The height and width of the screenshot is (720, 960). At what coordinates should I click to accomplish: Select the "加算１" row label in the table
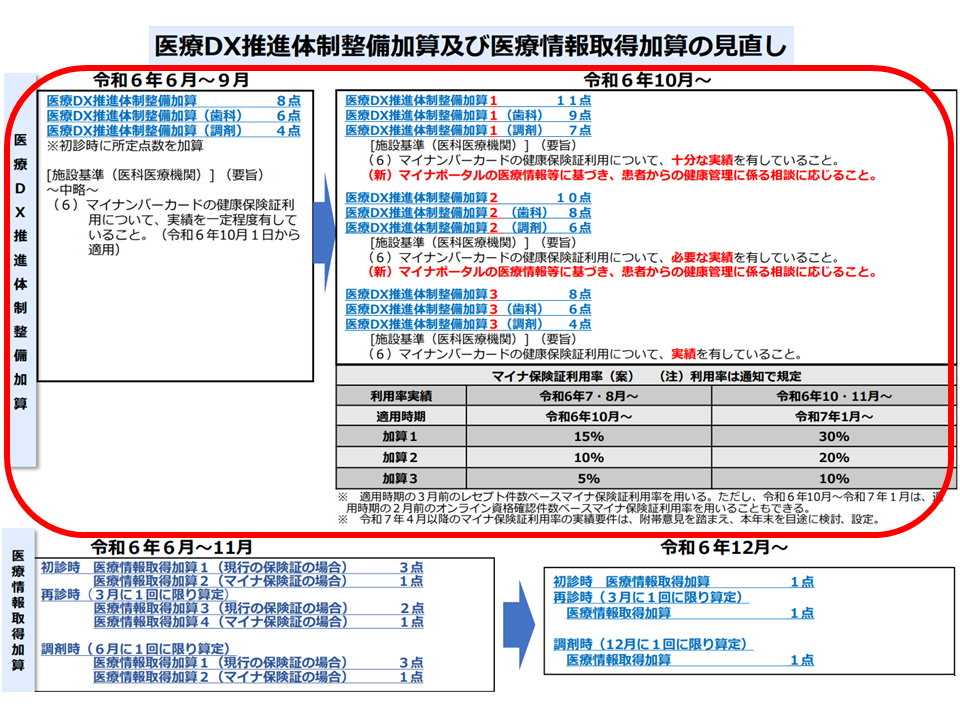click(401, 437)
